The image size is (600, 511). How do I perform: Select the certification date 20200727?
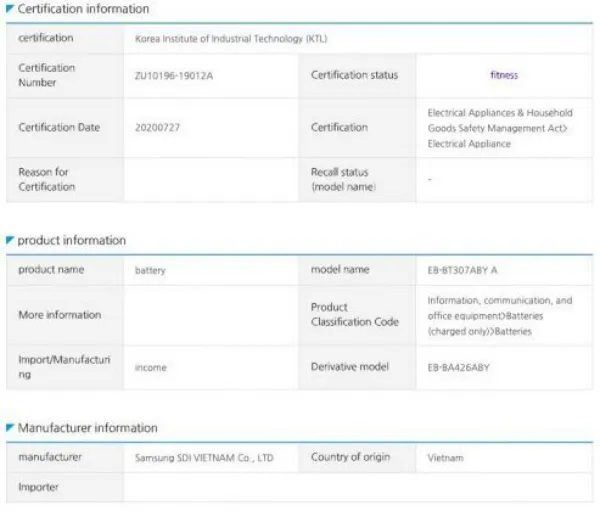pos(157,128)
